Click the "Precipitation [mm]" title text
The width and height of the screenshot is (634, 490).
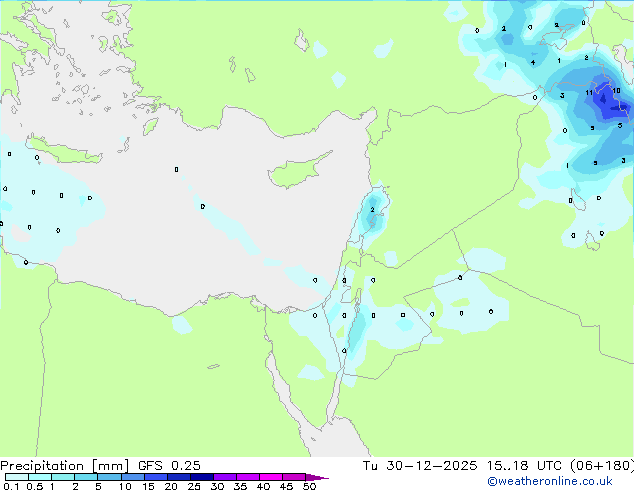65,466
